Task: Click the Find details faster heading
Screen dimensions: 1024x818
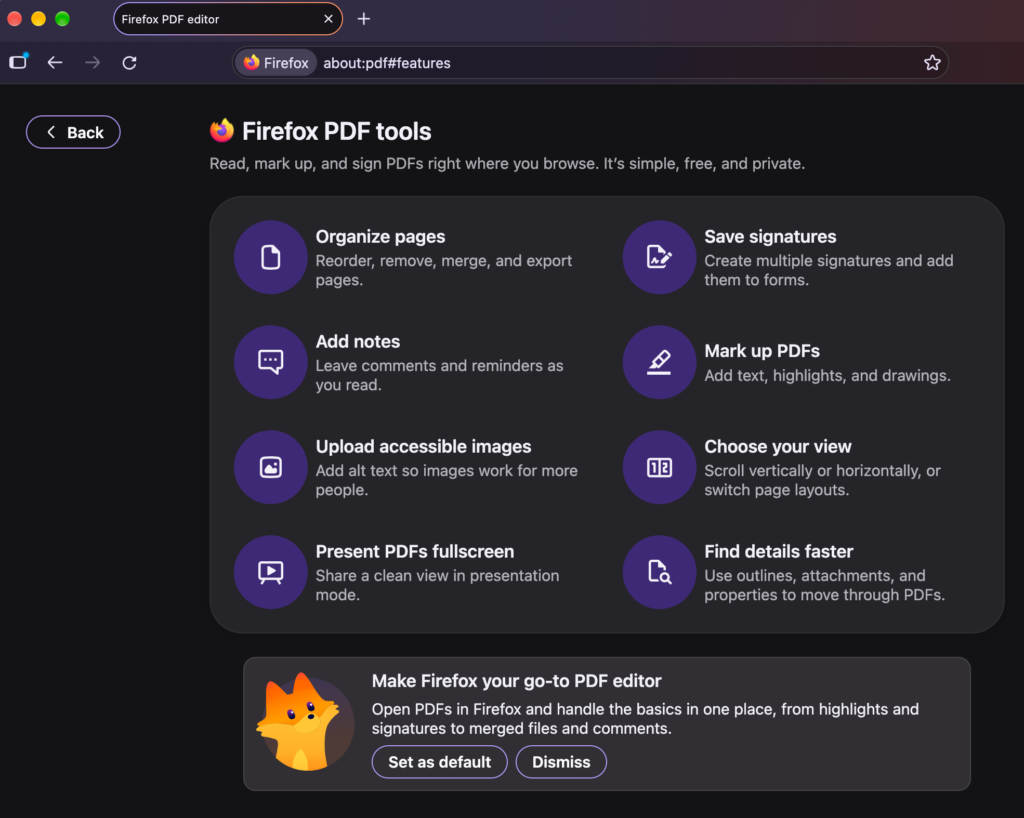Action: click(x=778, y=552)
